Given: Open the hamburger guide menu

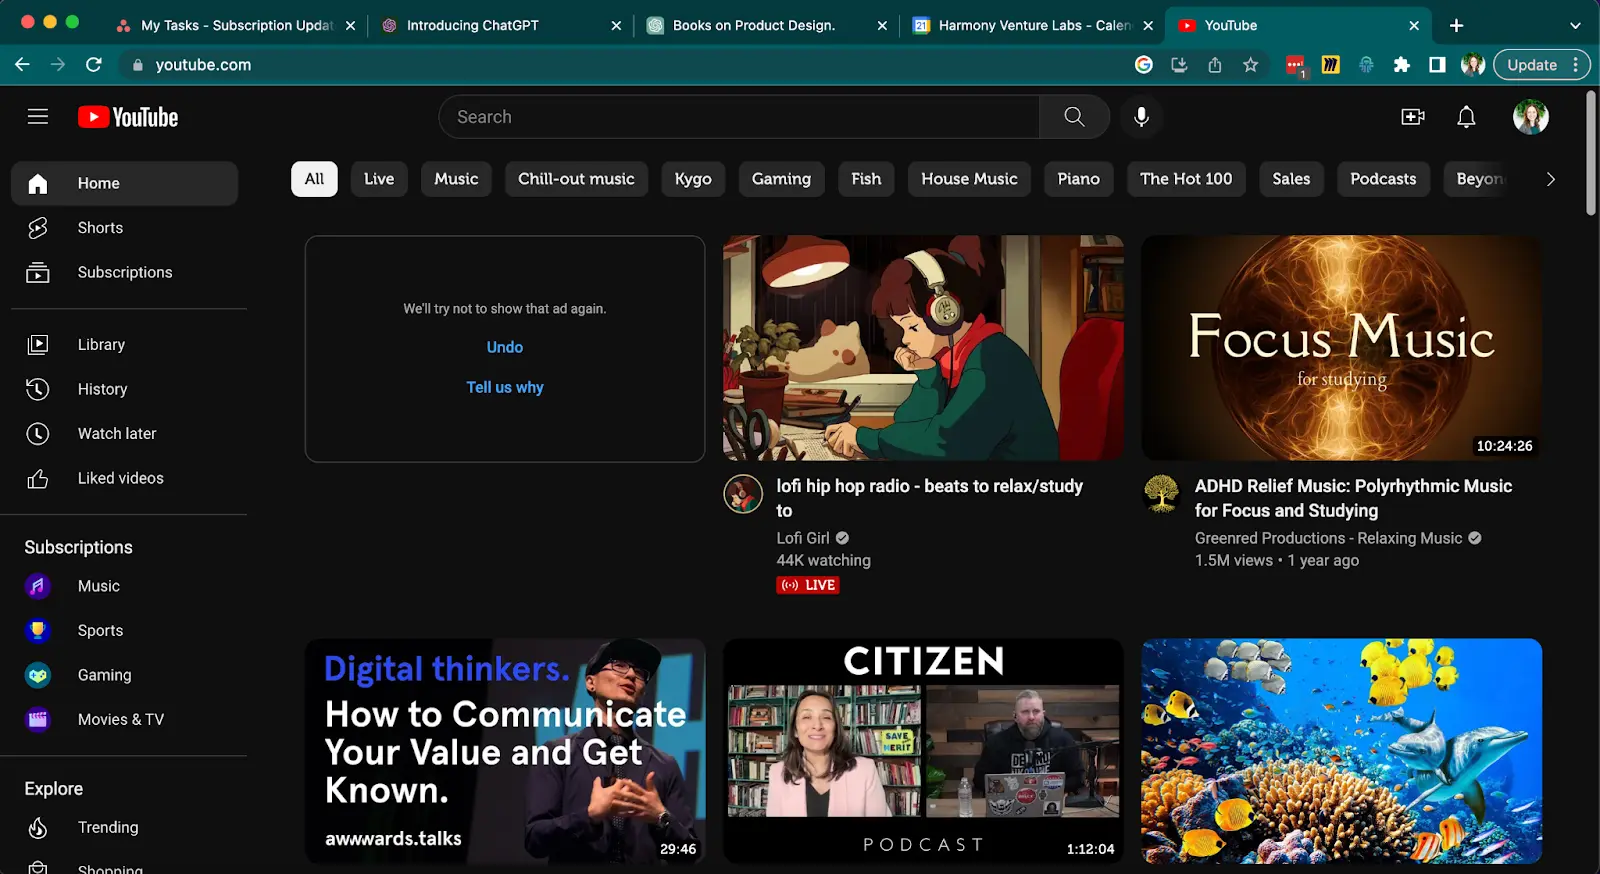Looking at the screenshot, I should click(38, 117).
